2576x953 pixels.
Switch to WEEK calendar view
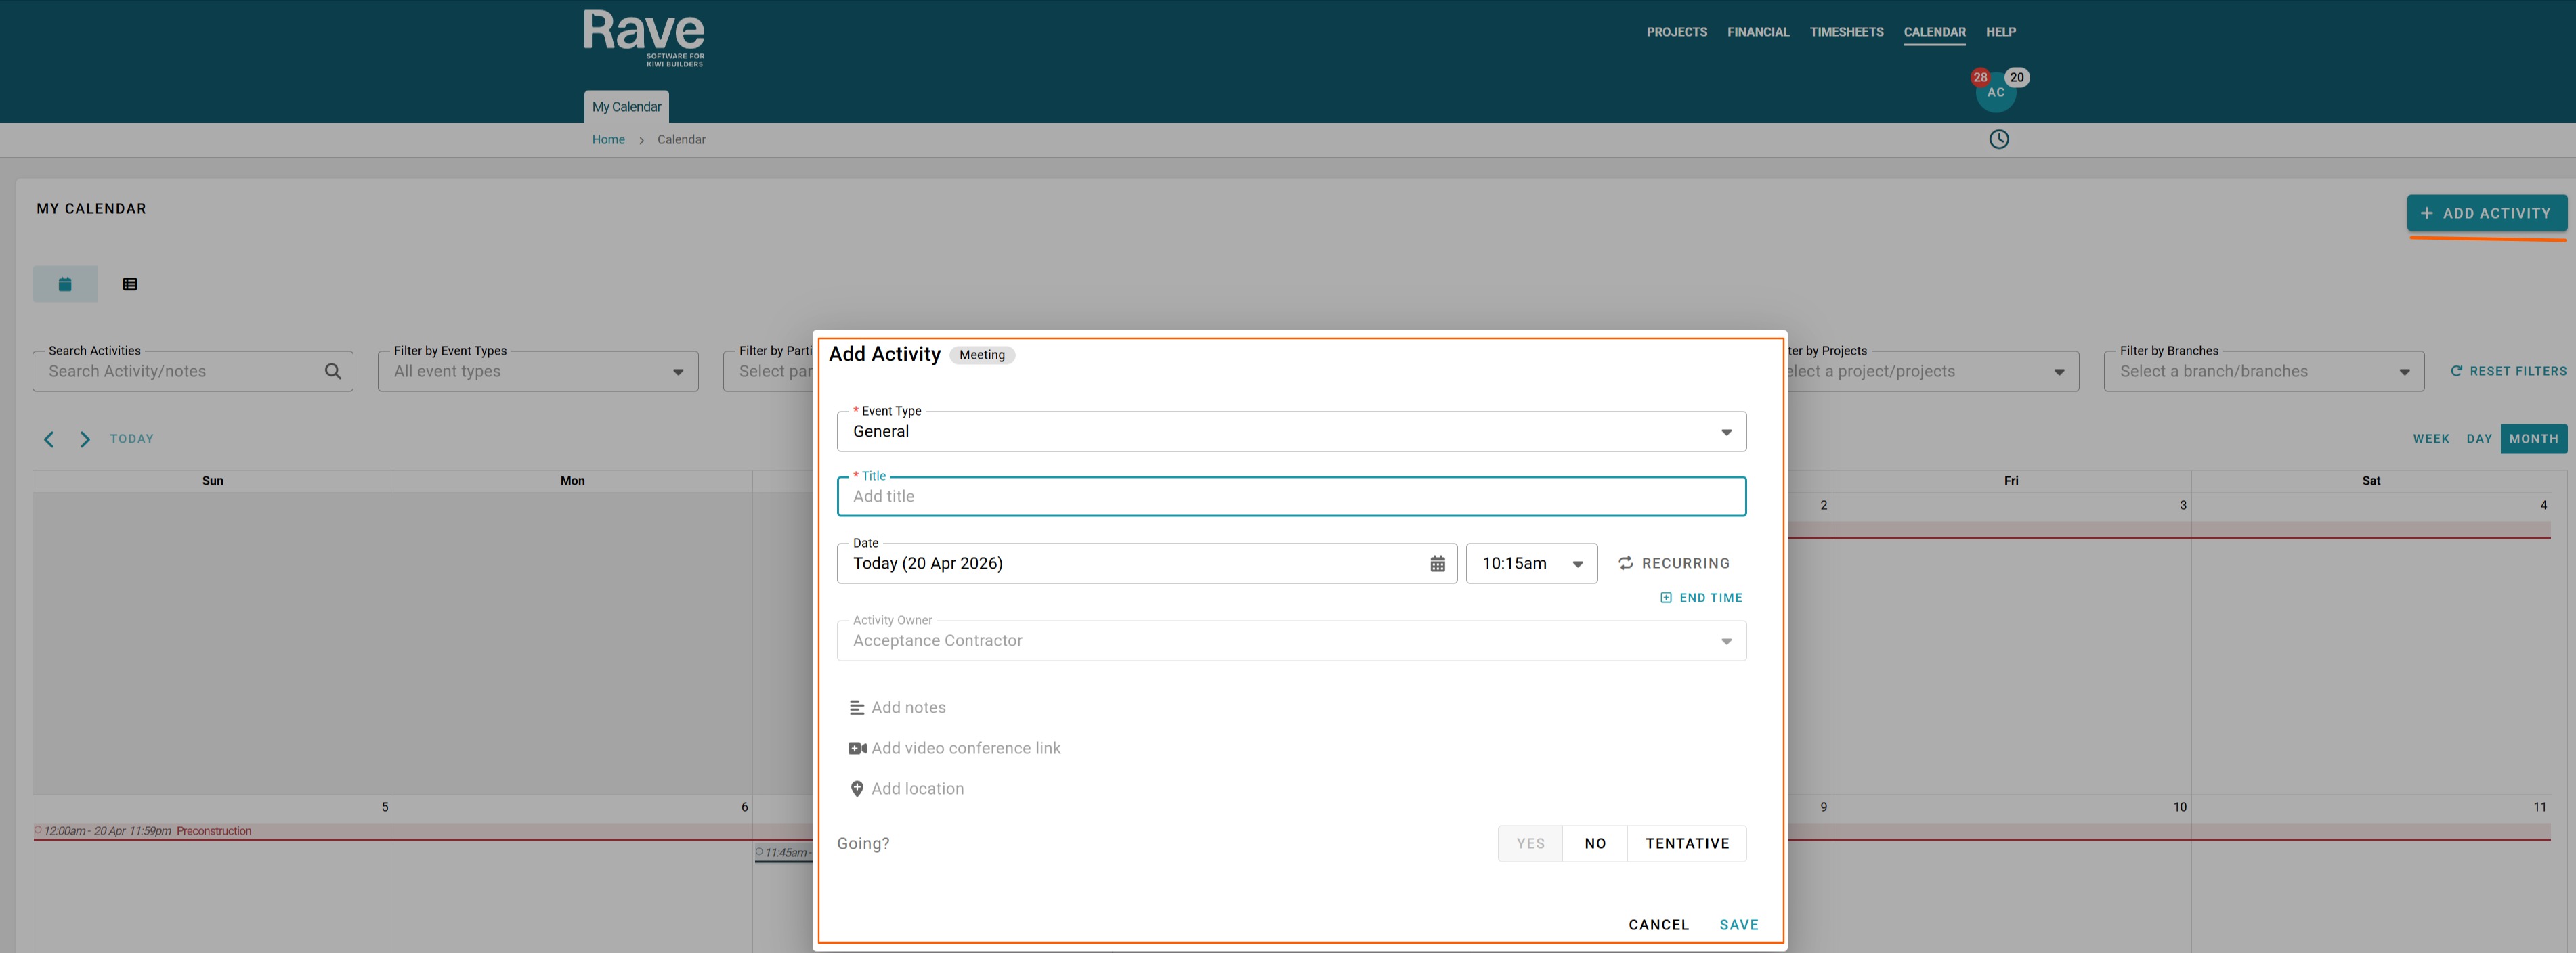2430,439
